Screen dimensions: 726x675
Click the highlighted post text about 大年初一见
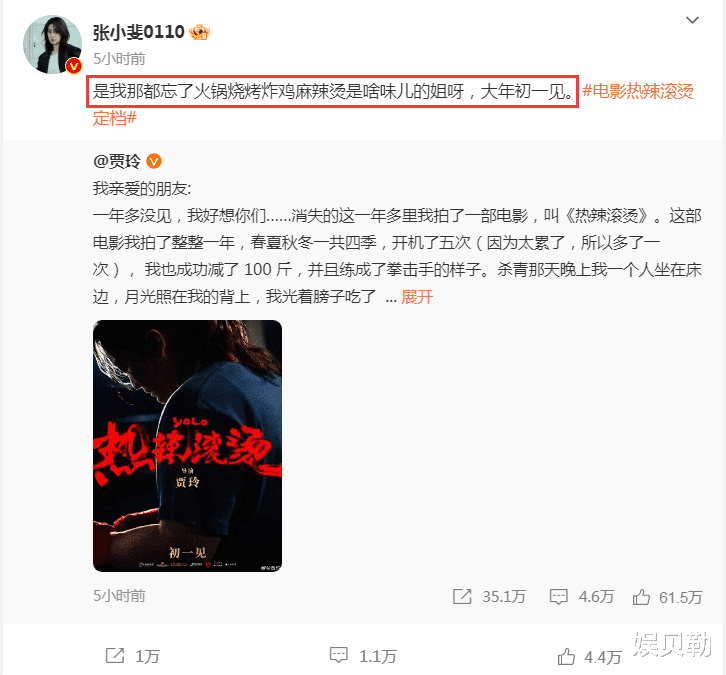click(332, 91)
